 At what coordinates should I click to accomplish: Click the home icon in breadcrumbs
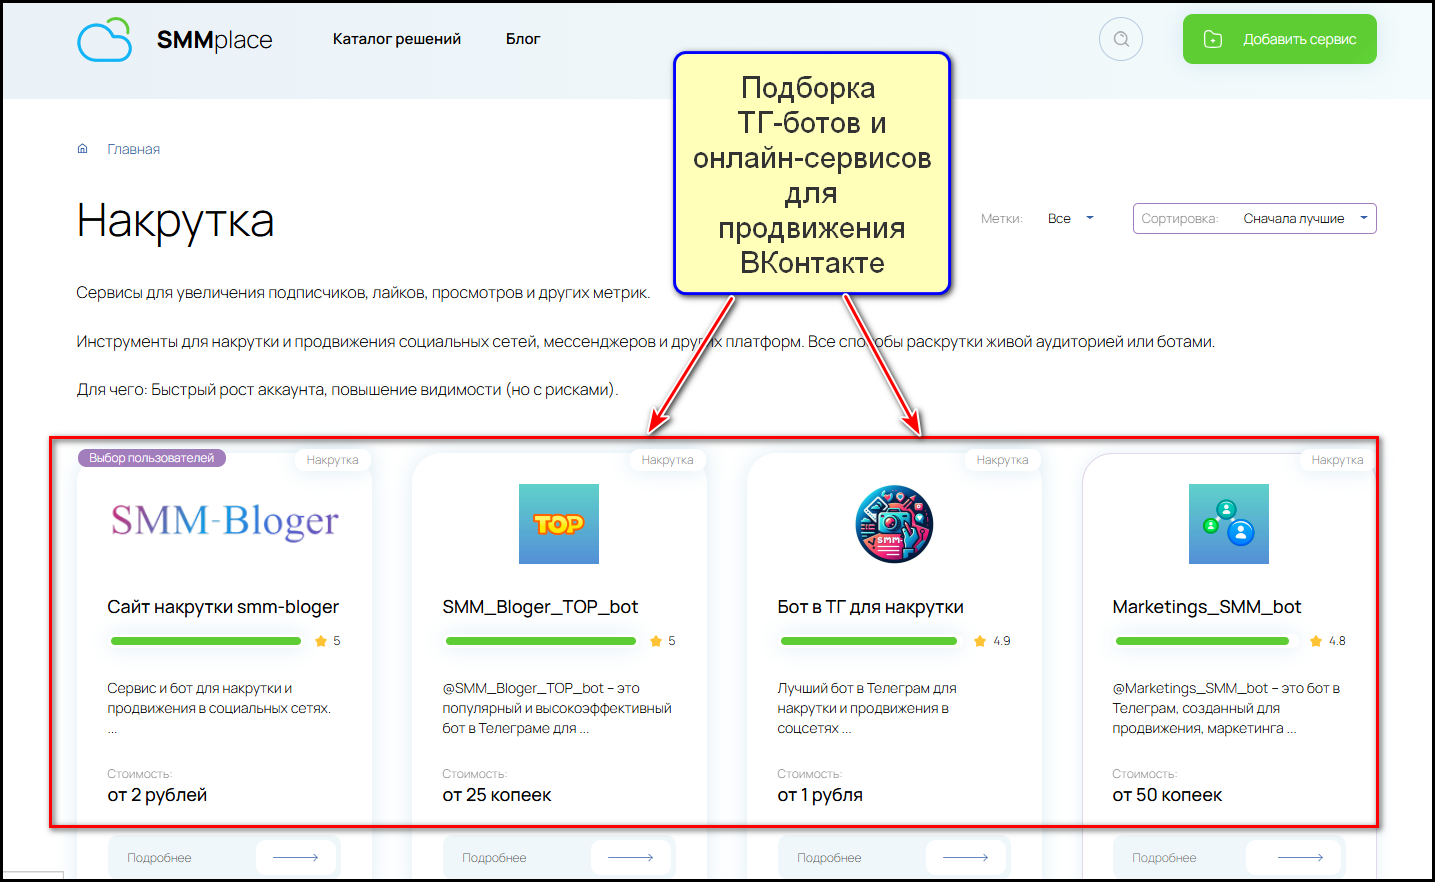83,149
